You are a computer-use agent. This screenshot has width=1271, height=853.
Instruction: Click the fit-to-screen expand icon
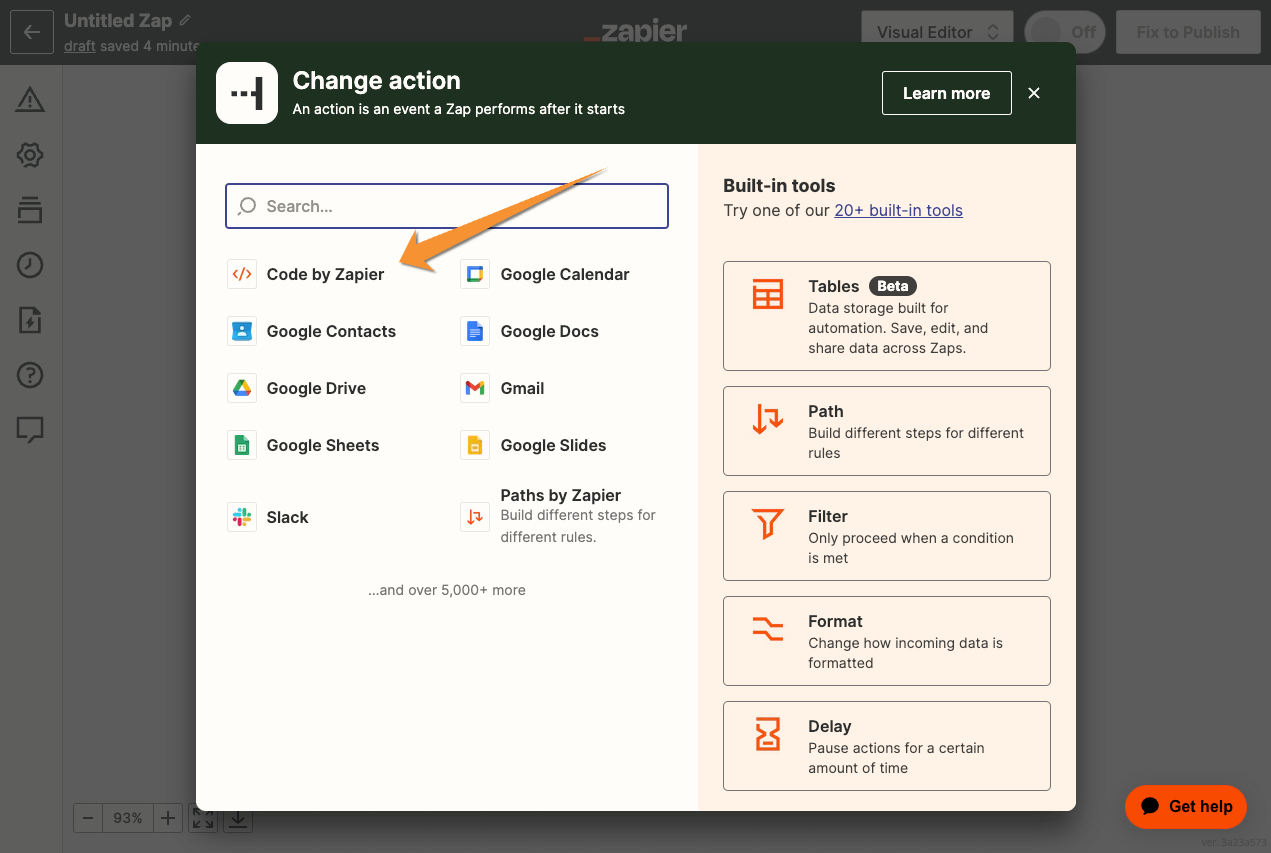pos(203,818)
